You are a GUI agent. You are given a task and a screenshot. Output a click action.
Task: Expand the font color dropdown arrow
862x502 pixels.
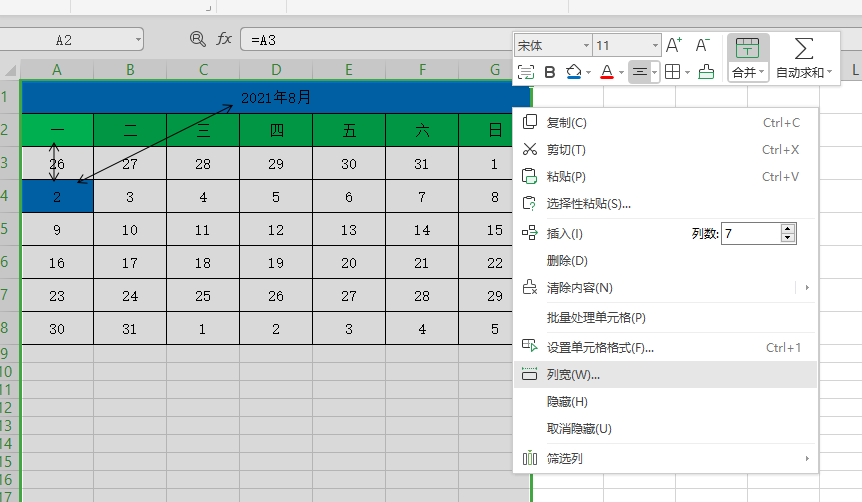pos(621,73)
